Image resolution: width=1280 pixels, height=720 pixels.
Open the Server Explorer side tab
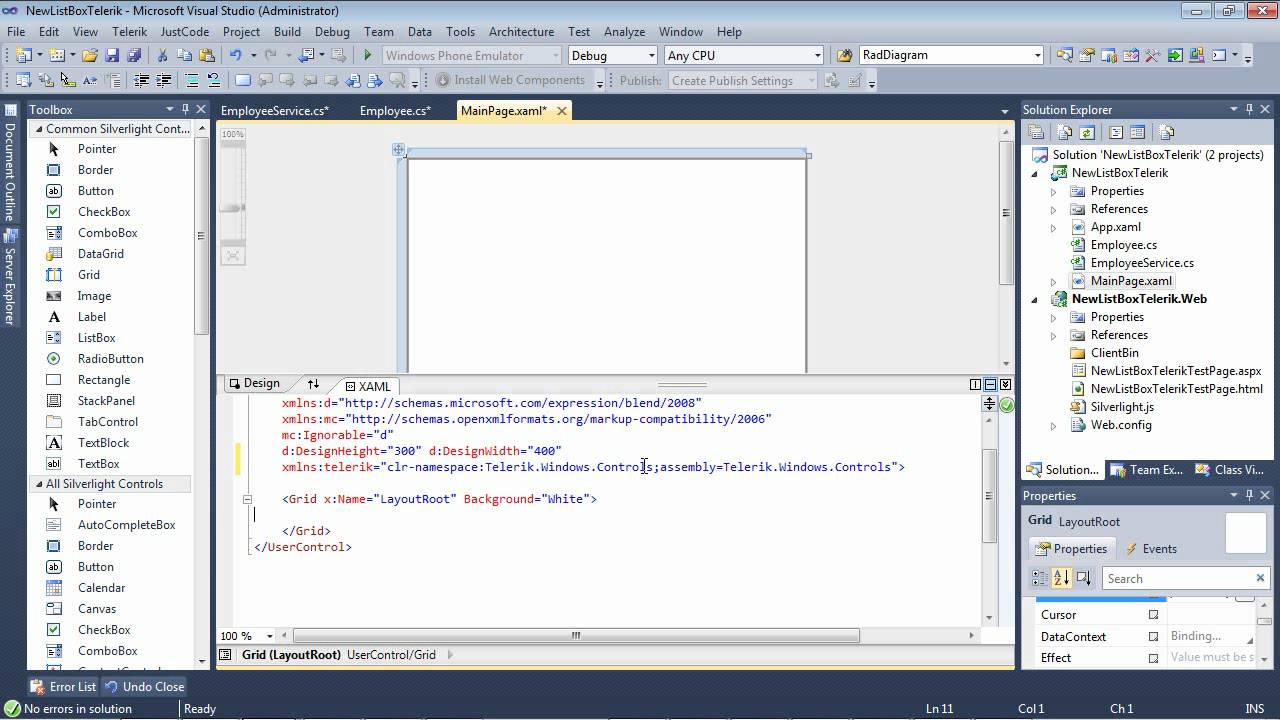[x=10, y=278]
